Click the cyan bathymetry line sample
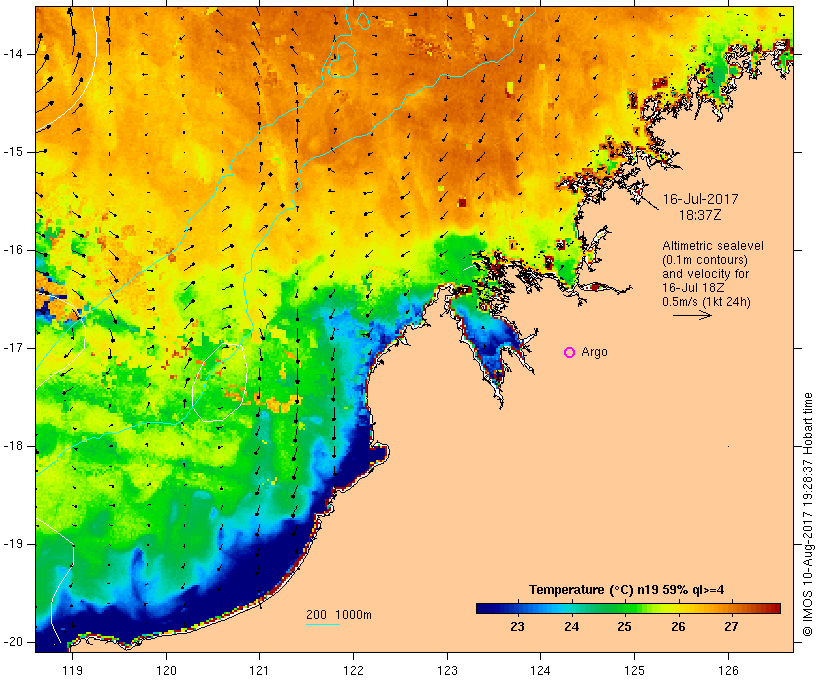The height and width of the screenshot is (680, 820). 323,624
